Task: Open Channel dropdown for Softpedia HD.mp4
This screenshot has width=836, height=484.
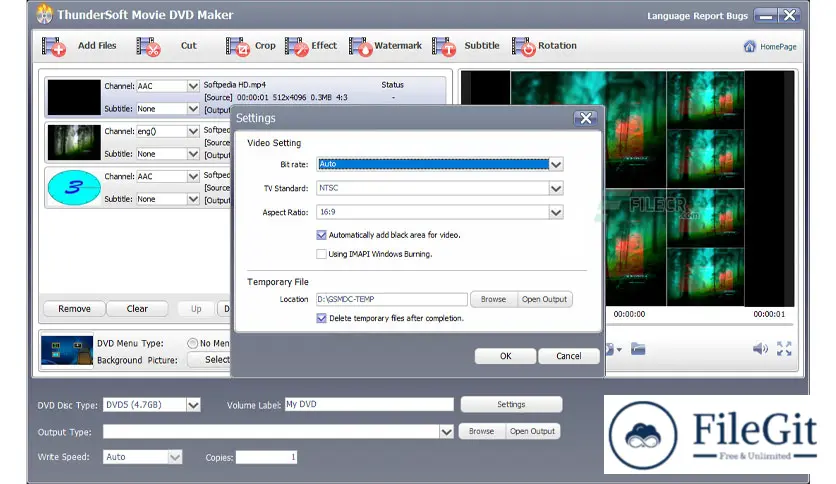Action: [193, 86]
